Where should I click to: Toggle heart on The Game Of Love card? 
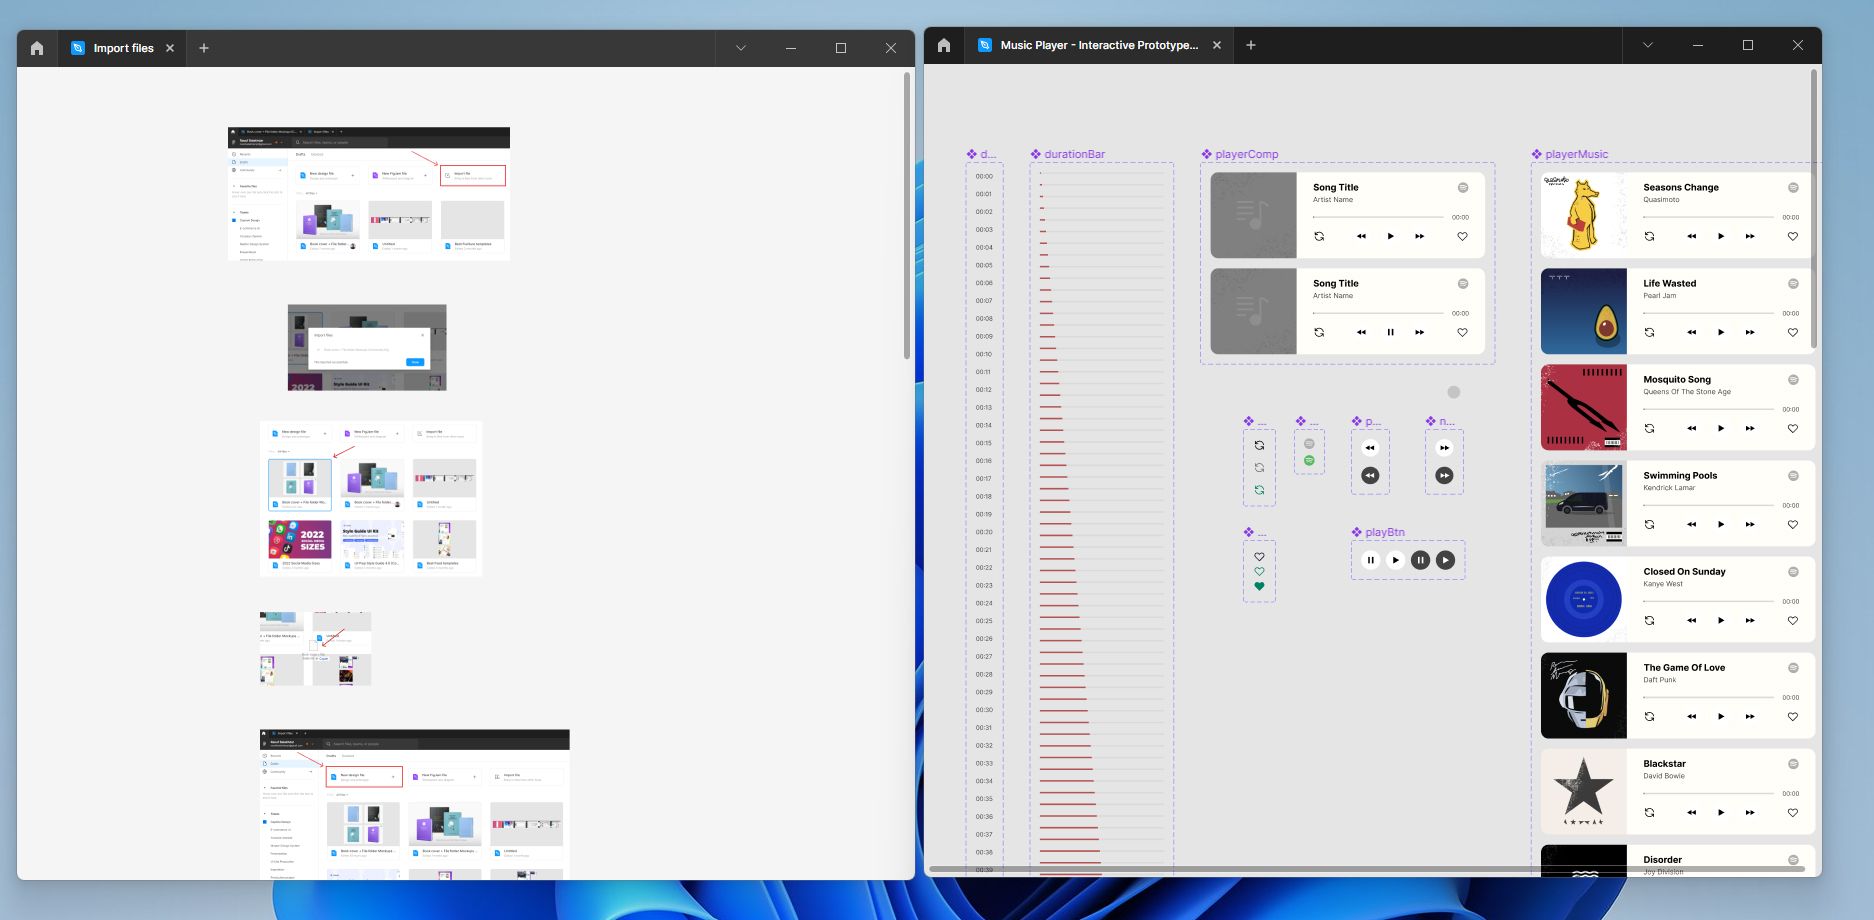click(1793, 717)
